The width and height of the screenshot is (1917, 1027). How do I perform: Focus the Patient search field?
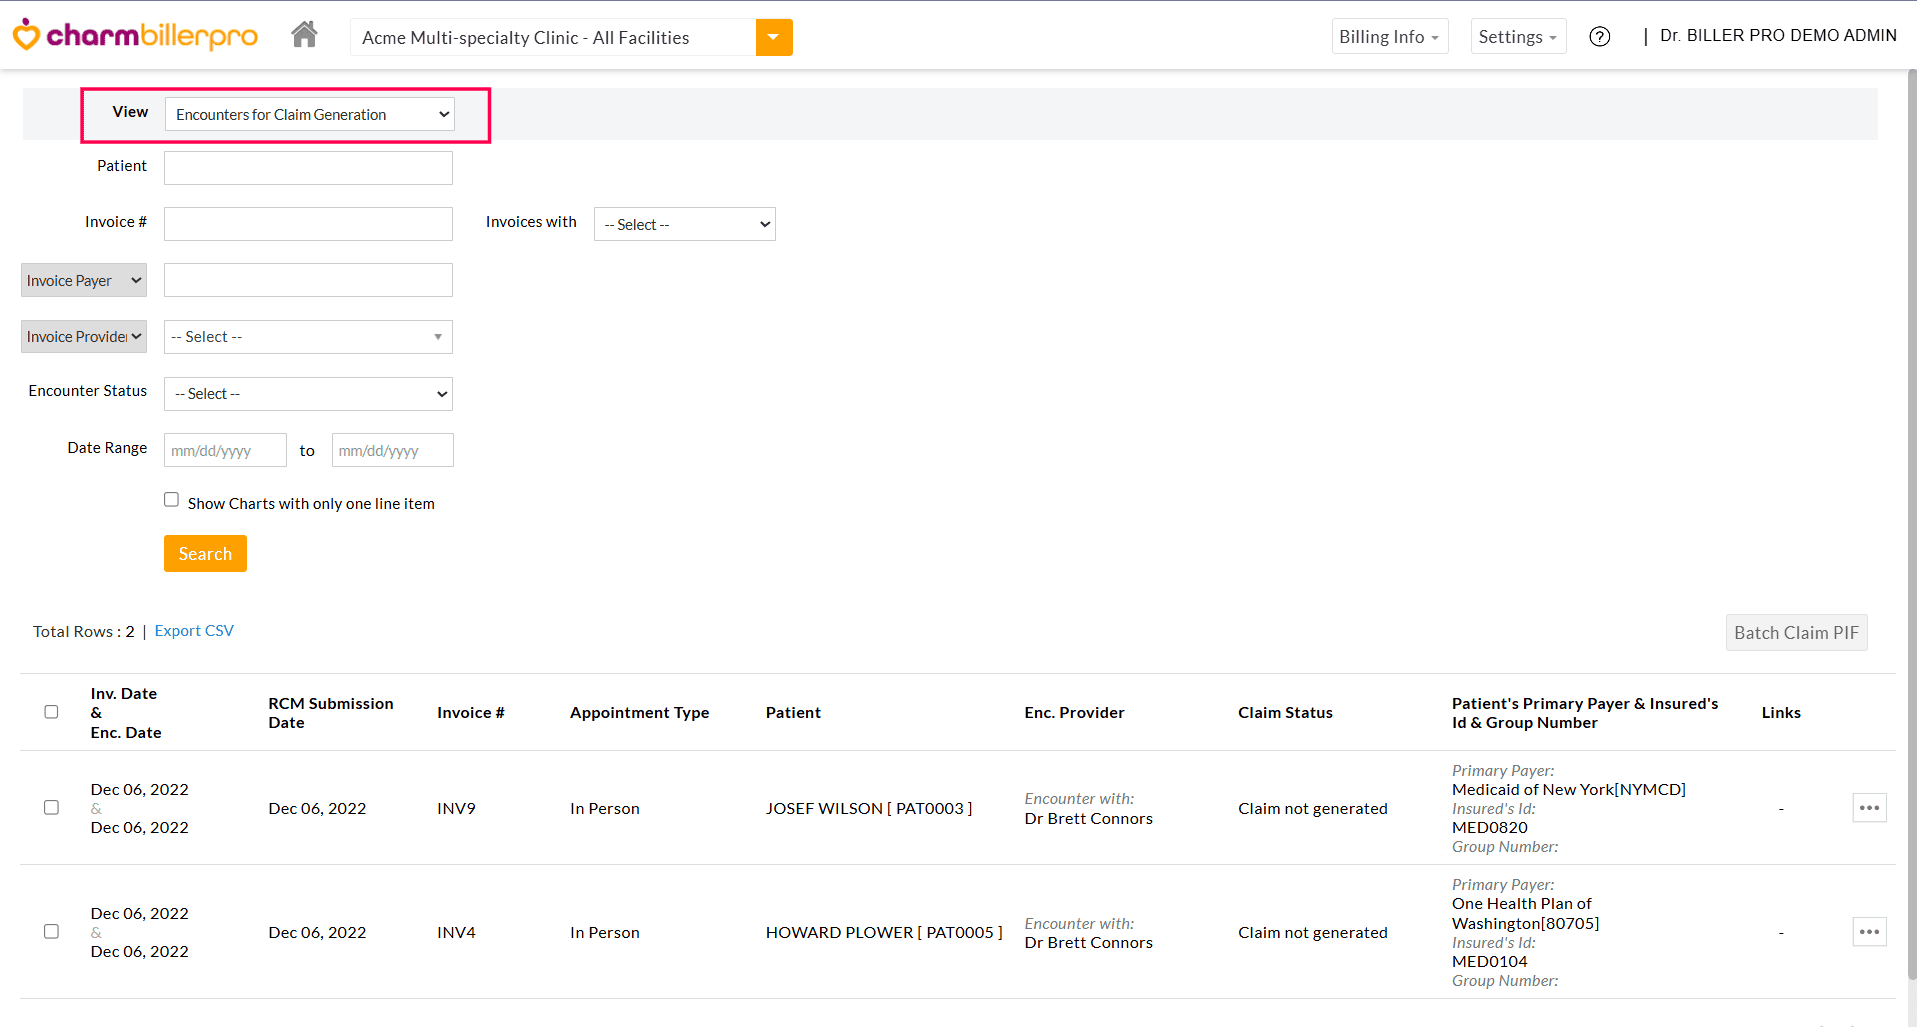coord(308,167)
